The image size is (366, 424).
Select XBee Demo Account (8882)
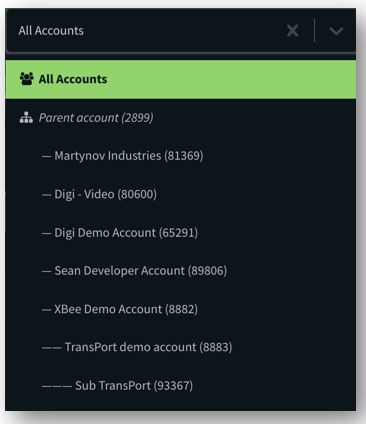(x=181, y=309)
